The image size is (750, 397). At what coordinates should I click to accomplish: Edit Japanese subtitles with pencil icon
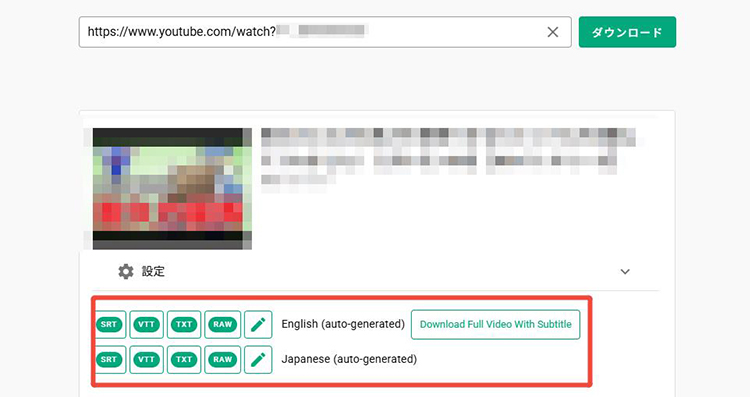(258, 359)
